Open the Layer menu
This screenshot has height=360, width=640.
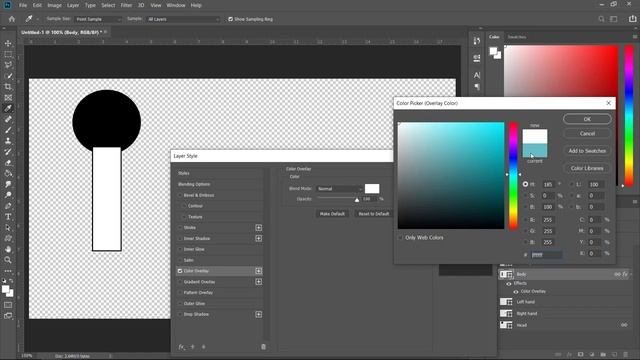(x=73, y=5)
